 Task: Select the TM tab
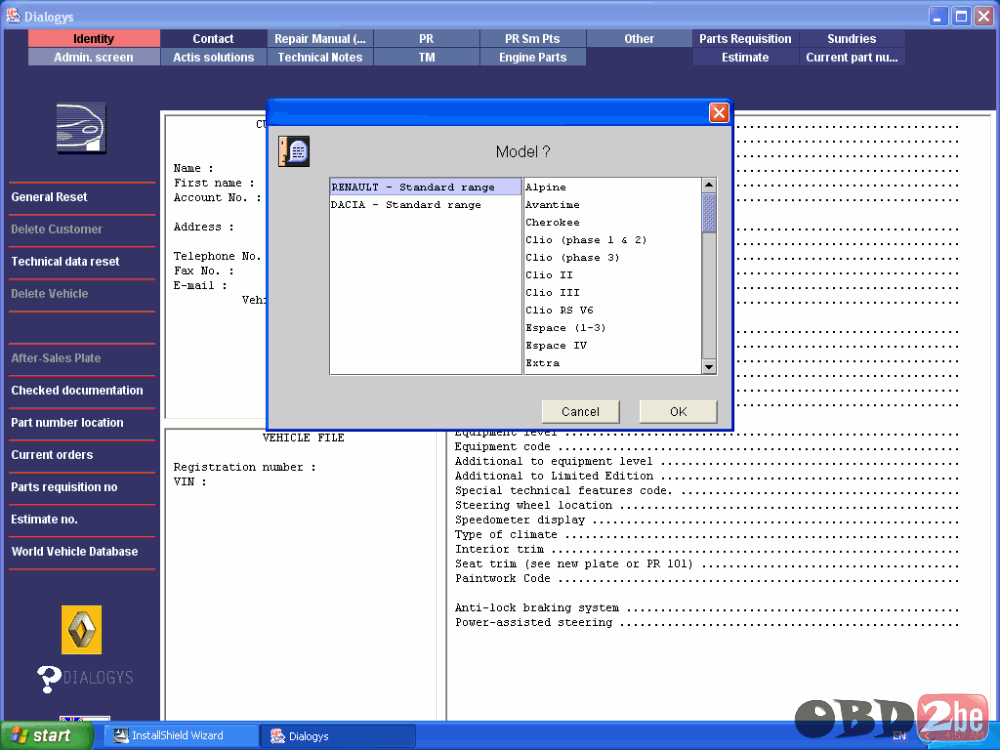click(x=426, y=57)
